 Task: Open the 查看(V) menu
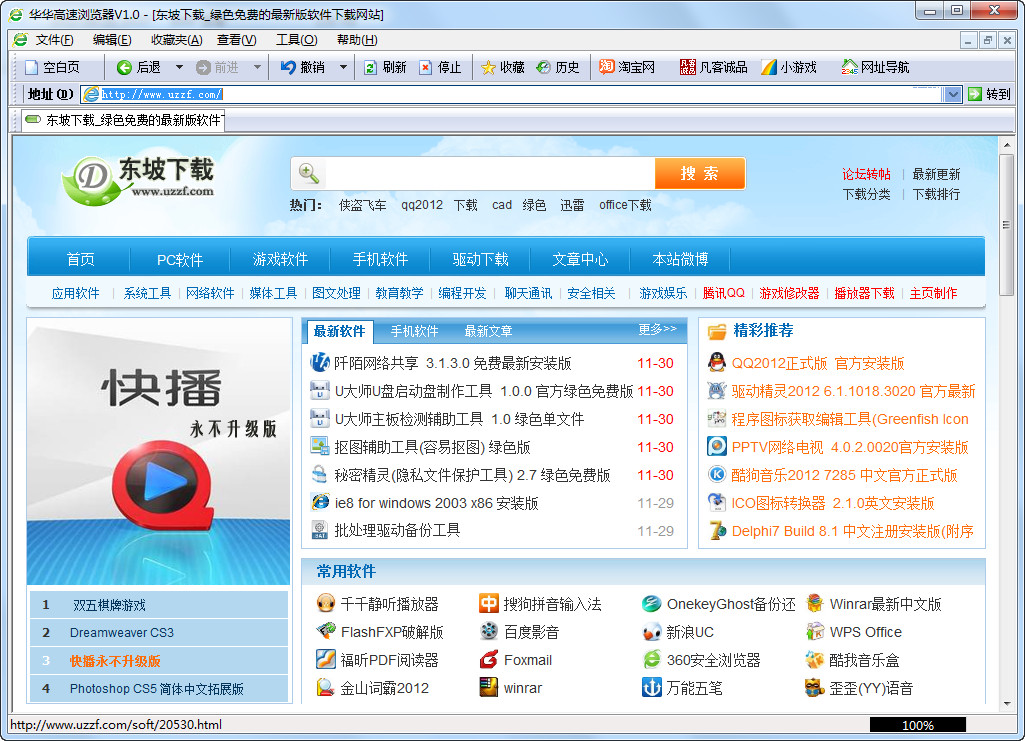tap(237, 41)
